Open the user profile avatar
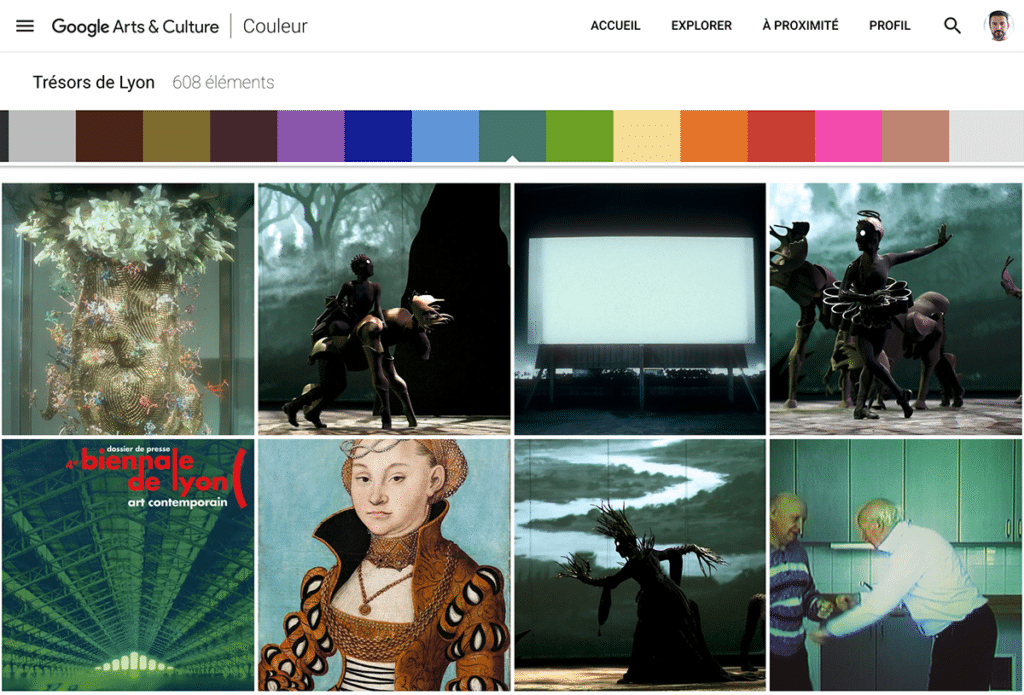Screen dimensions: 1024x695 [x=999, y=26]
